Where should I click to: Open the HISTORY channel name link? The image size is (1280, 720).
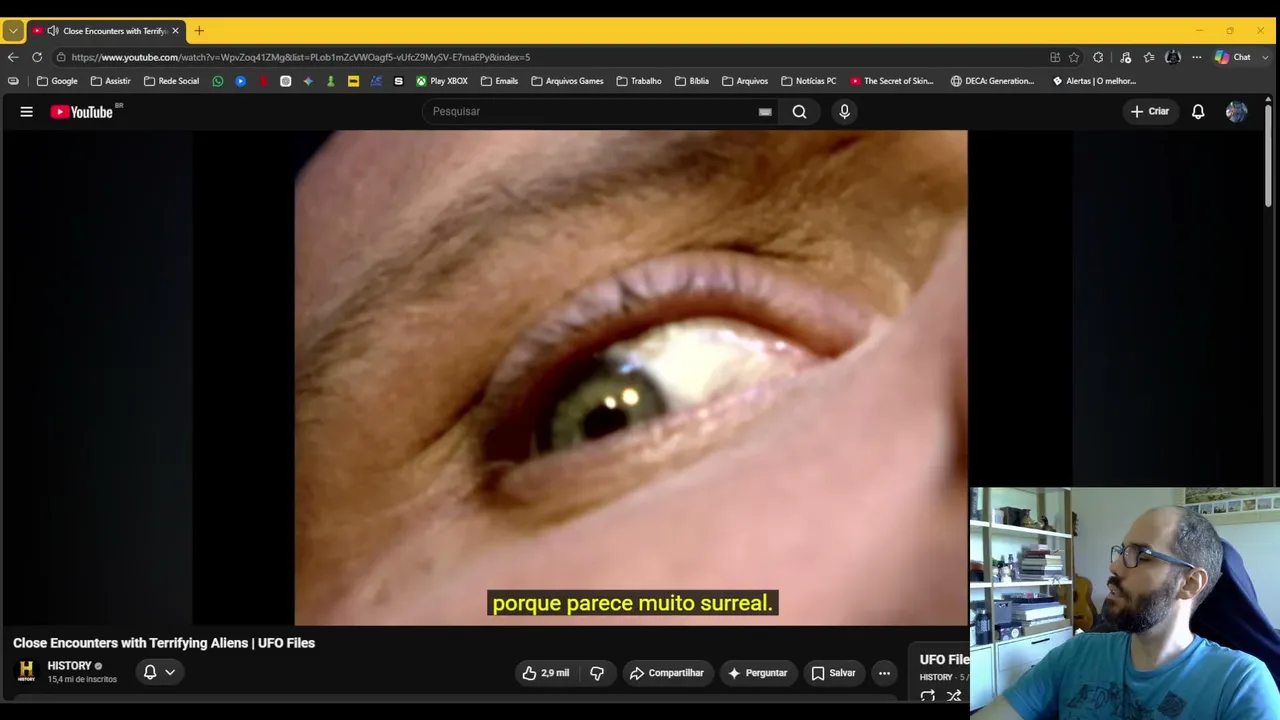69,666
